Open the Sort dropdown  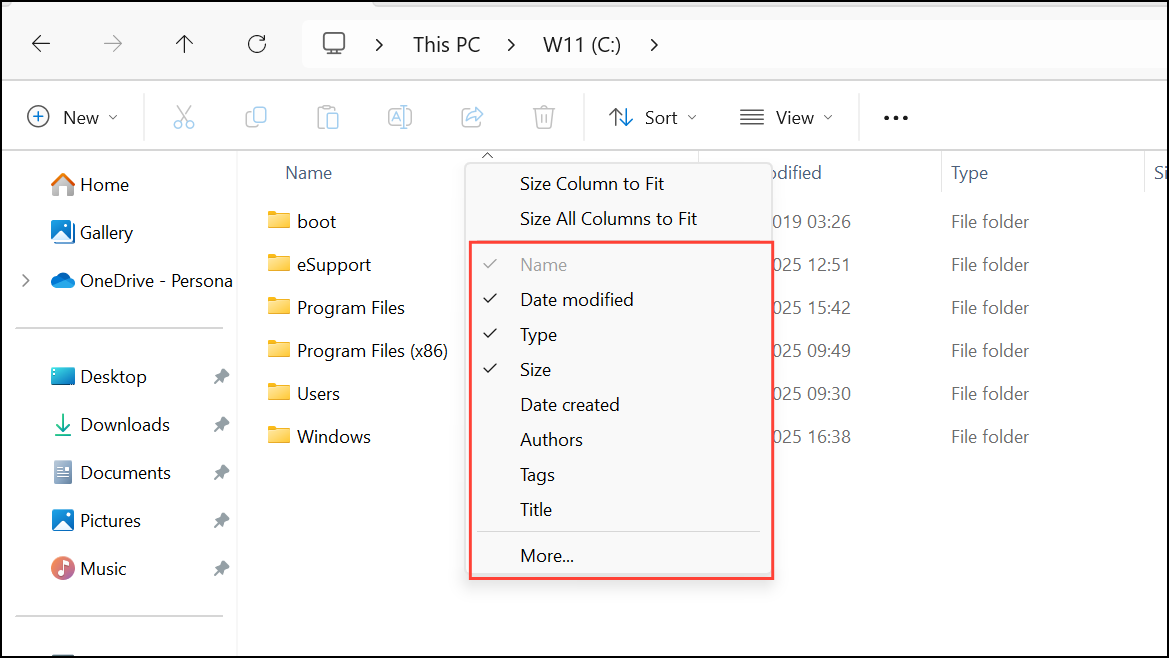click(652, 117)
